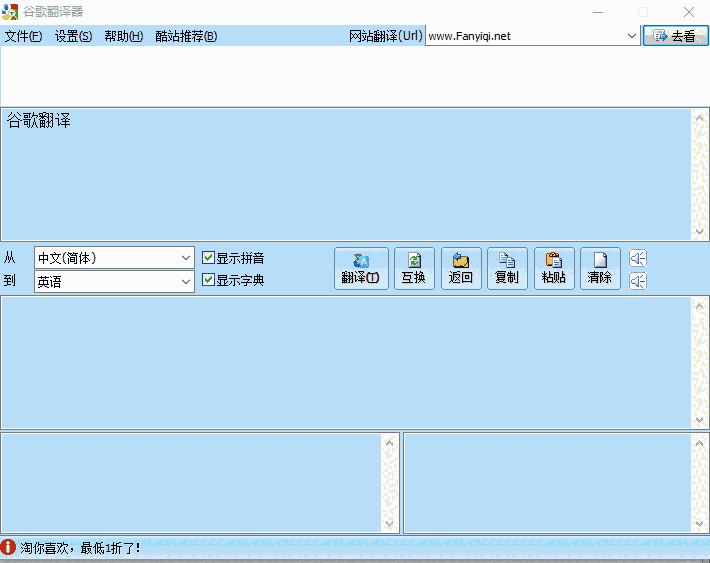Click the source text box scroll-up arrow
The height and width of the screenshot is (563, 710).
700,118
